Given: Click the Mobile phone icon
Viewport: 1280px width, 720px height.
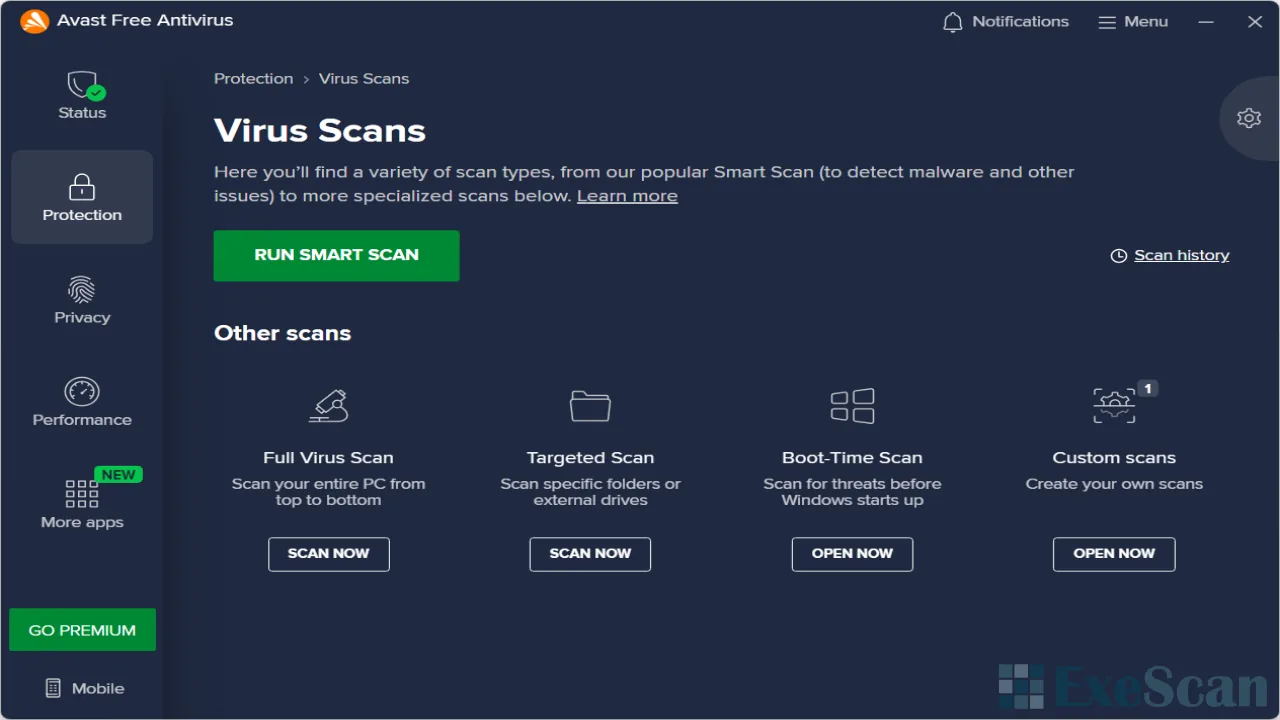Looking at the screenshot, I should 53,688.
